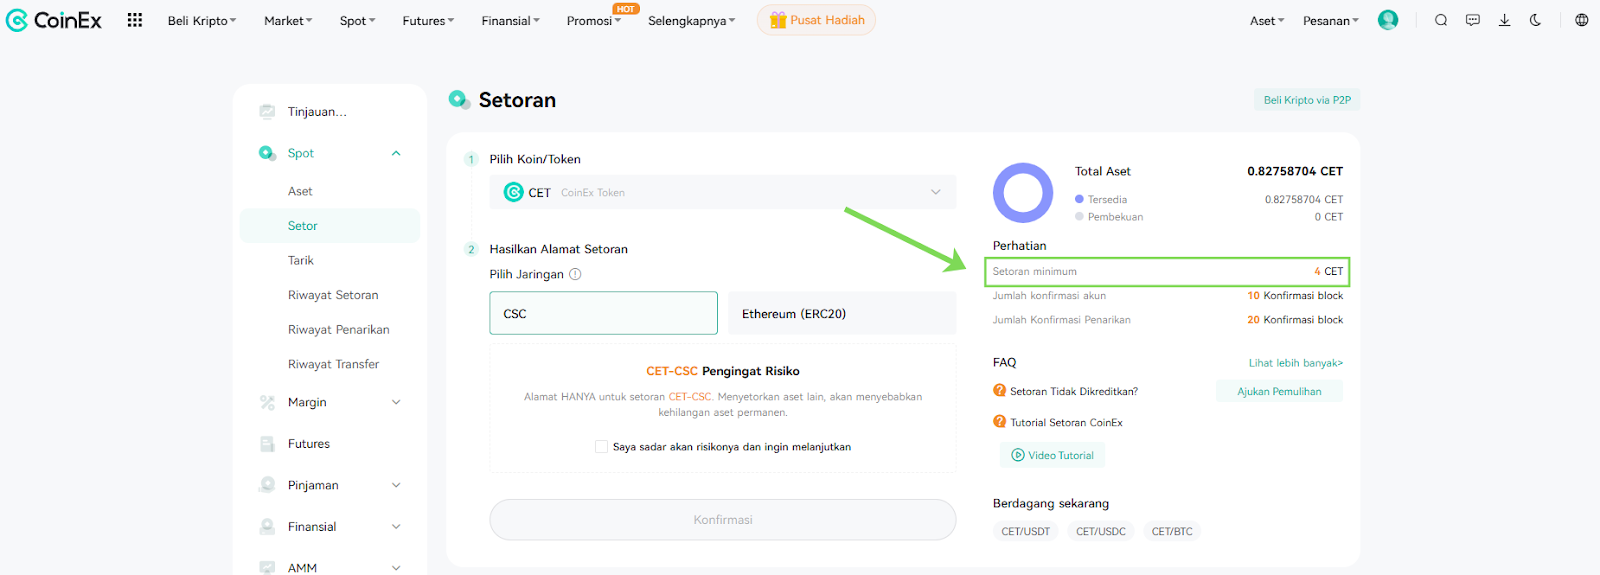Click the Futures sidebar icon
This screenshot has width=1600, height=575.
coord(267,444)
